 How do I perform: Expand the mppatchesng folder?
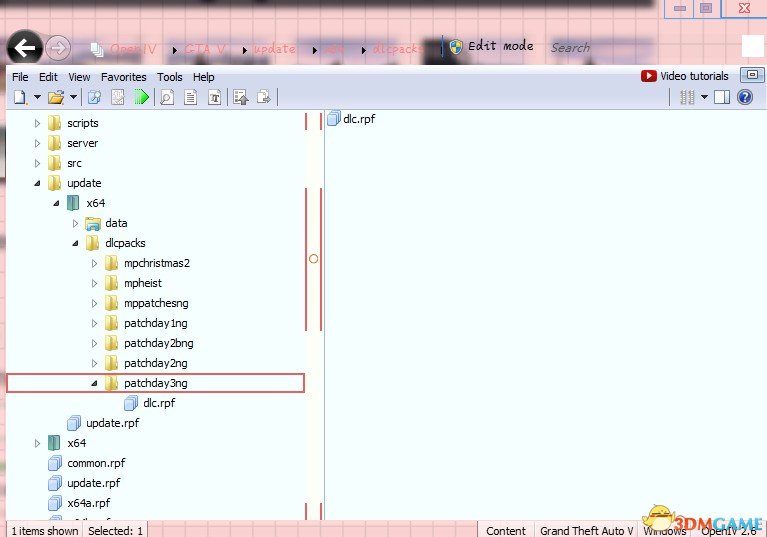tap(94, 304)
